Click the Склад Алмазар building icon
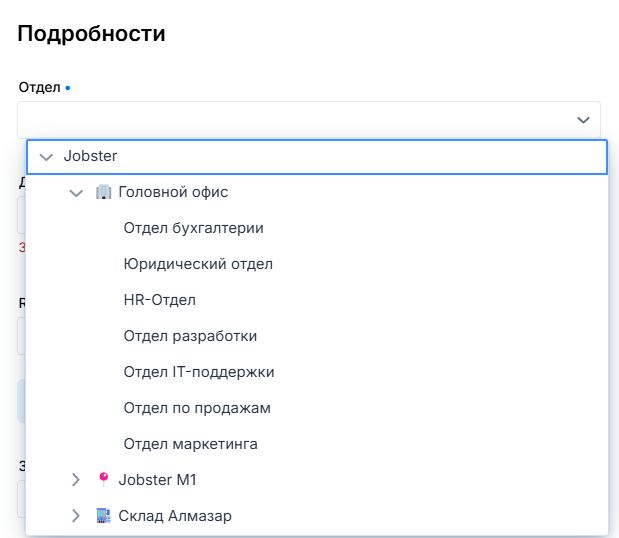The height and width of the screenshot is (538, 619). [x=103, y=516]
